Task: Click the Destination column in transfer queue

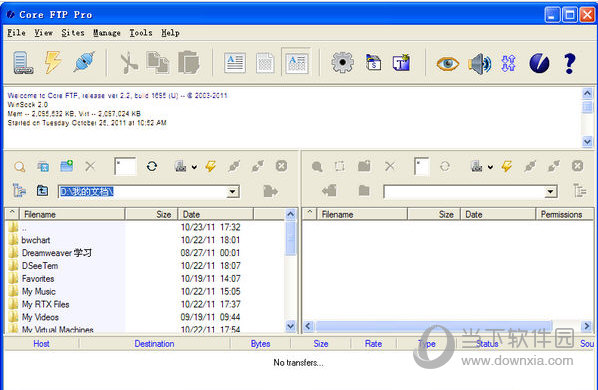Action: pos(154,344)
